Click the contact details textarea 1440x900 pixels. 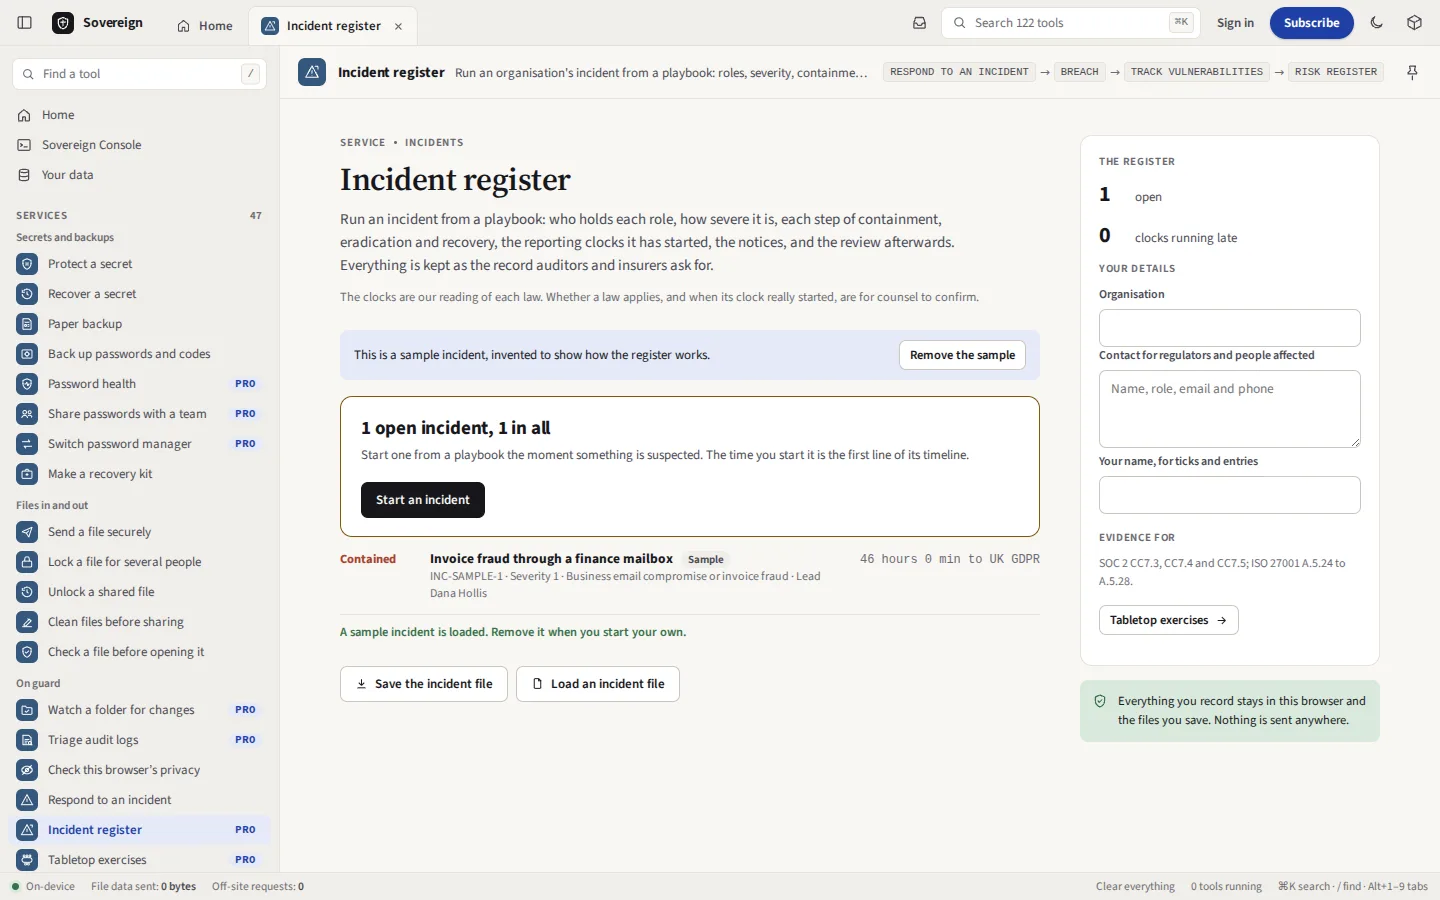(x=1230, y=409)
